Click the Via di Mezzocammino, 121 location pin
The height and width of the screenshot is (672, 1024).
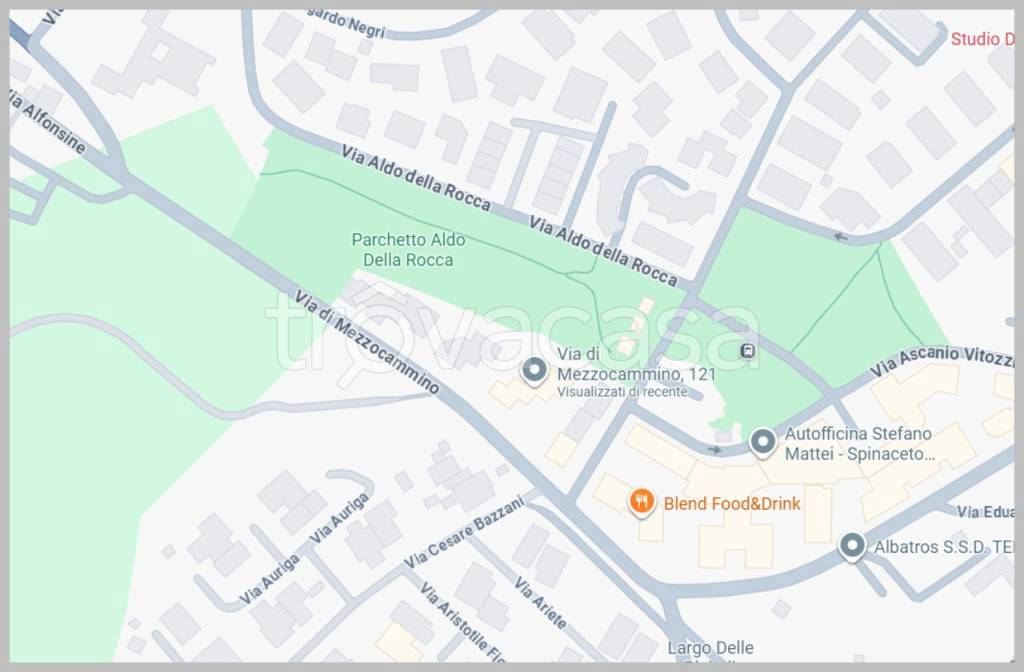point(534,371)
